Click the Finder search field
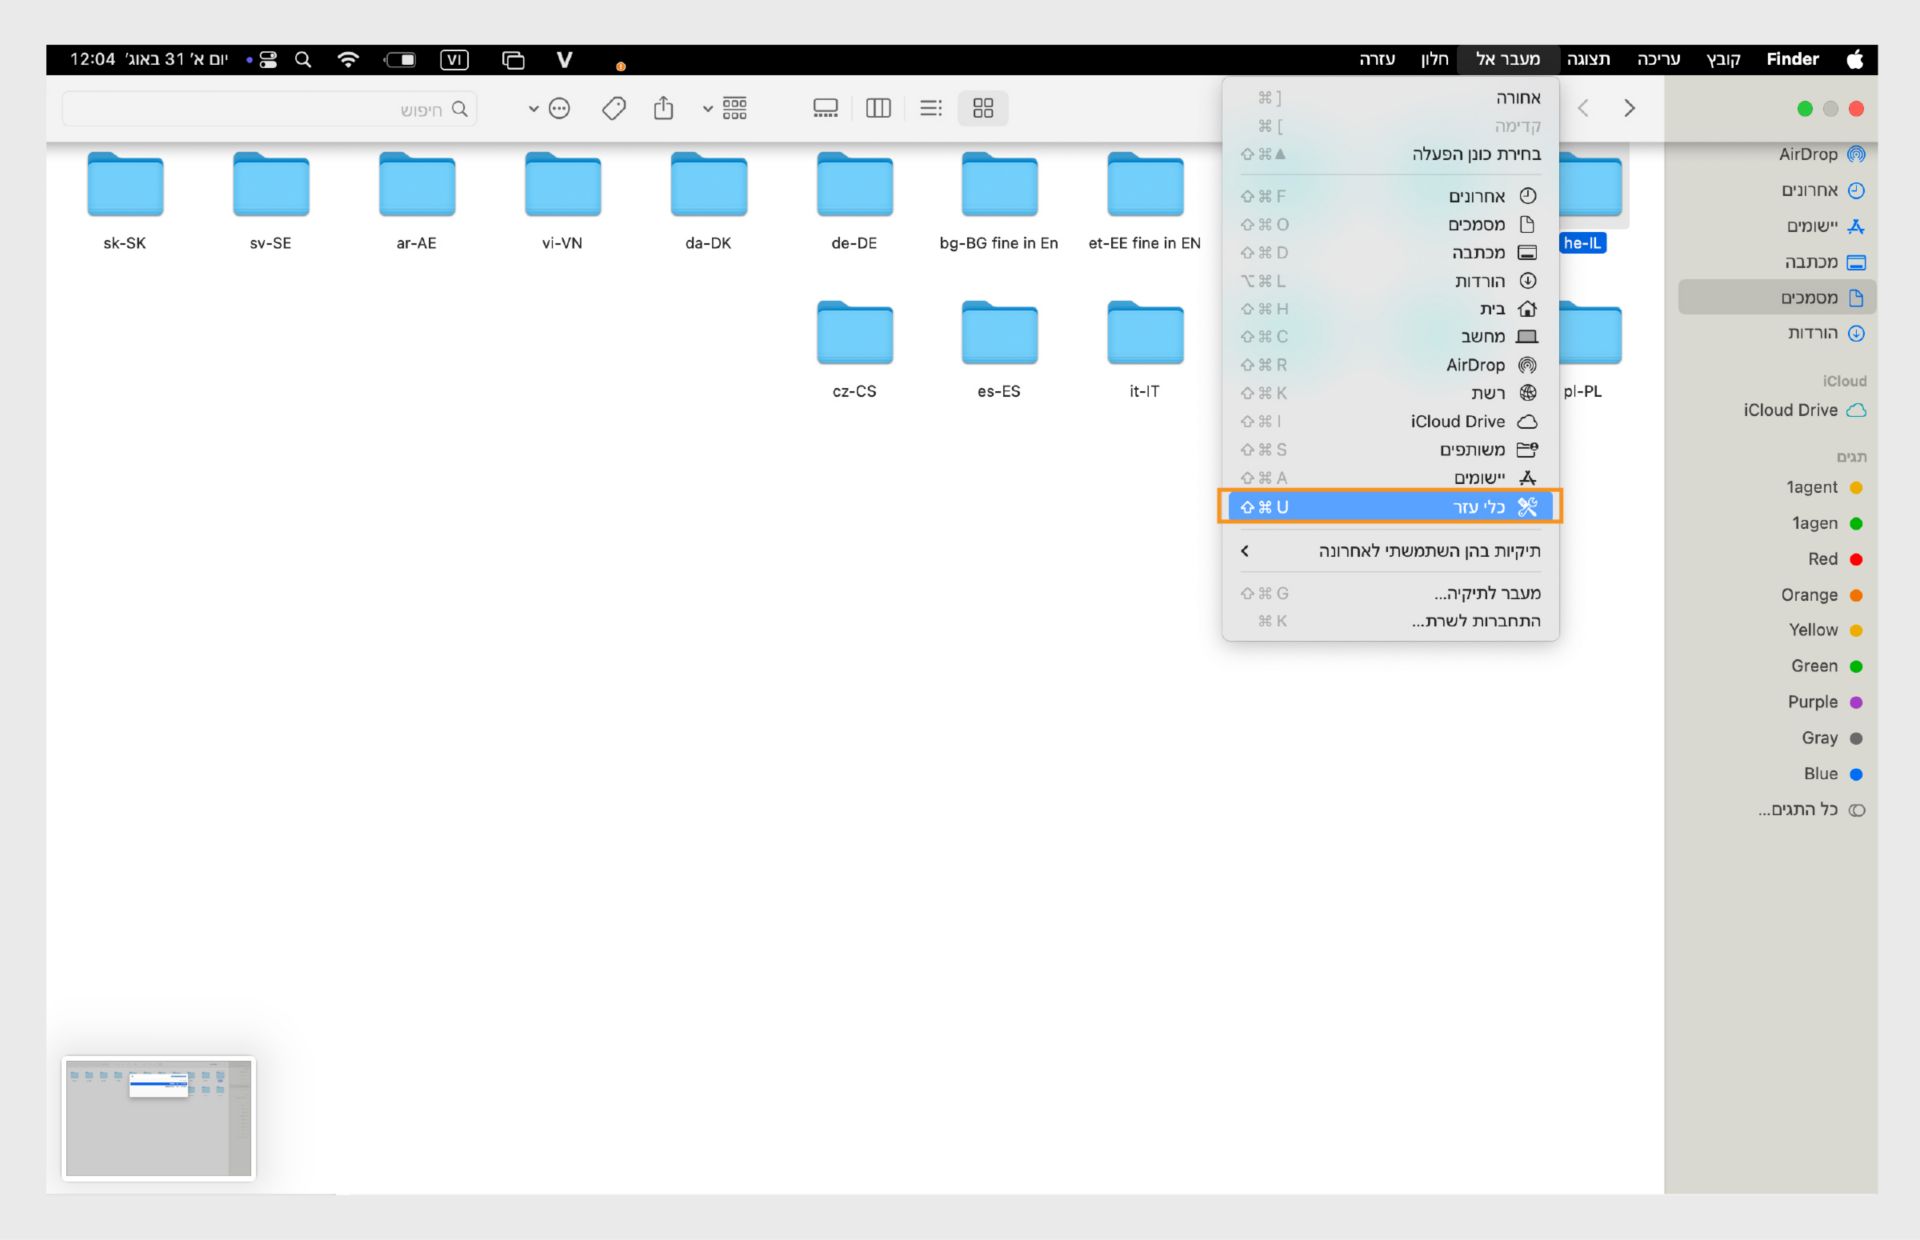The height and width of the screenshot is (1240, 1920). pos(270,109)
